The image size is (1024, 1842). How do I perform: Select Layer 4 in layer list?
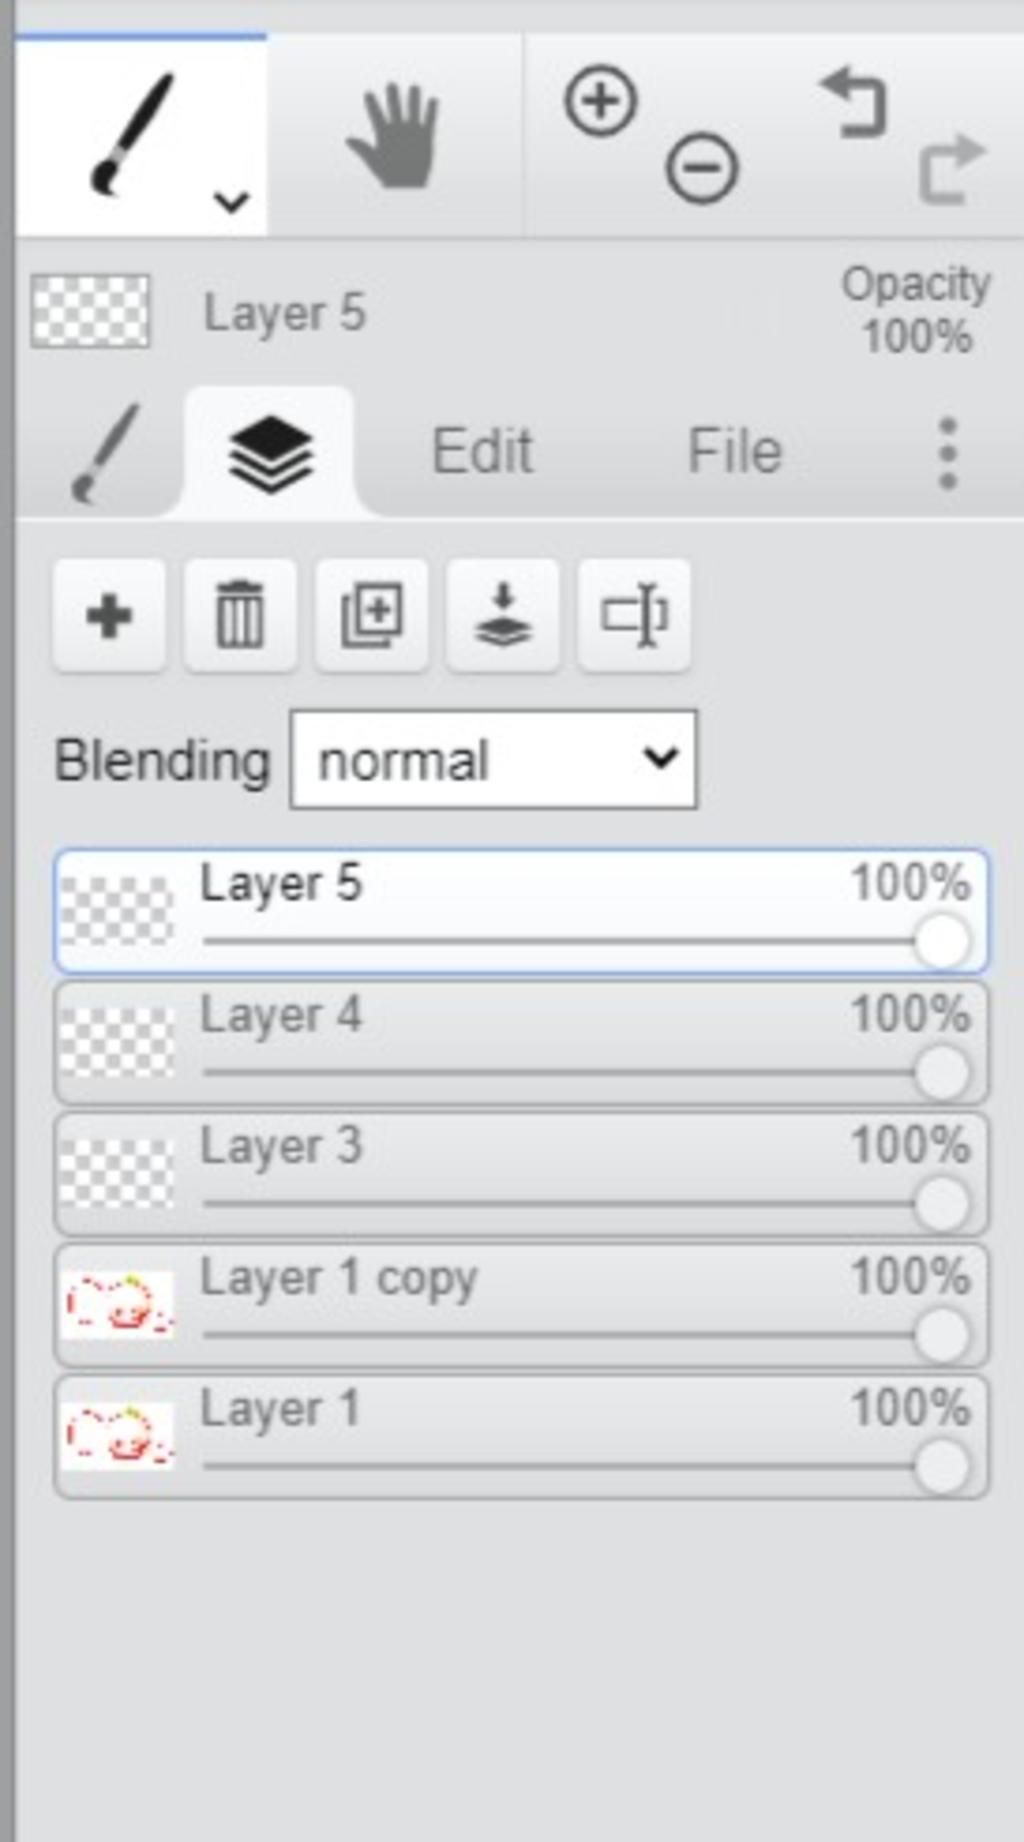click(x=521, y=1043)
